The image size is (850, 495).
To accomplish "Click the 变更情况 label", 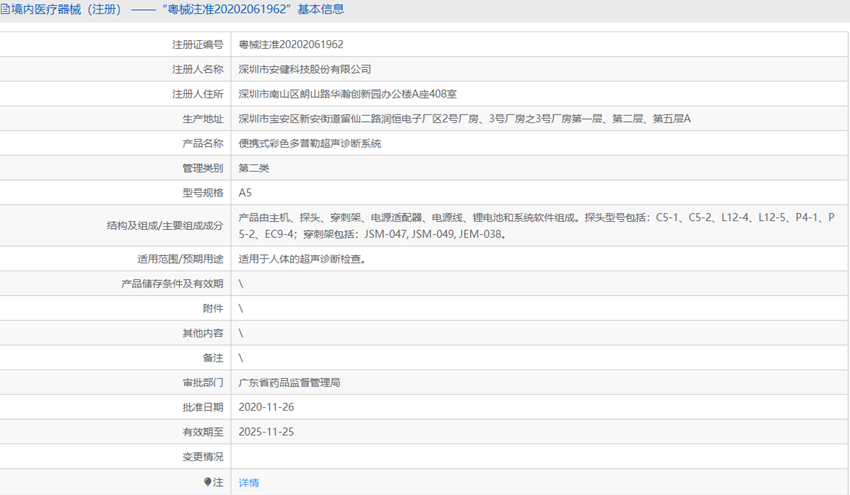I will pos(203,457).
